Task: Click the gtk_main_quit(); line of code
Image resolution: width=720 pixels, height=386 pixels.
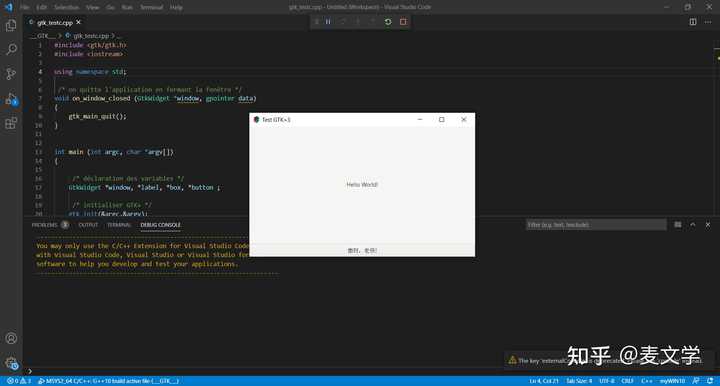Action: [97, 116]
